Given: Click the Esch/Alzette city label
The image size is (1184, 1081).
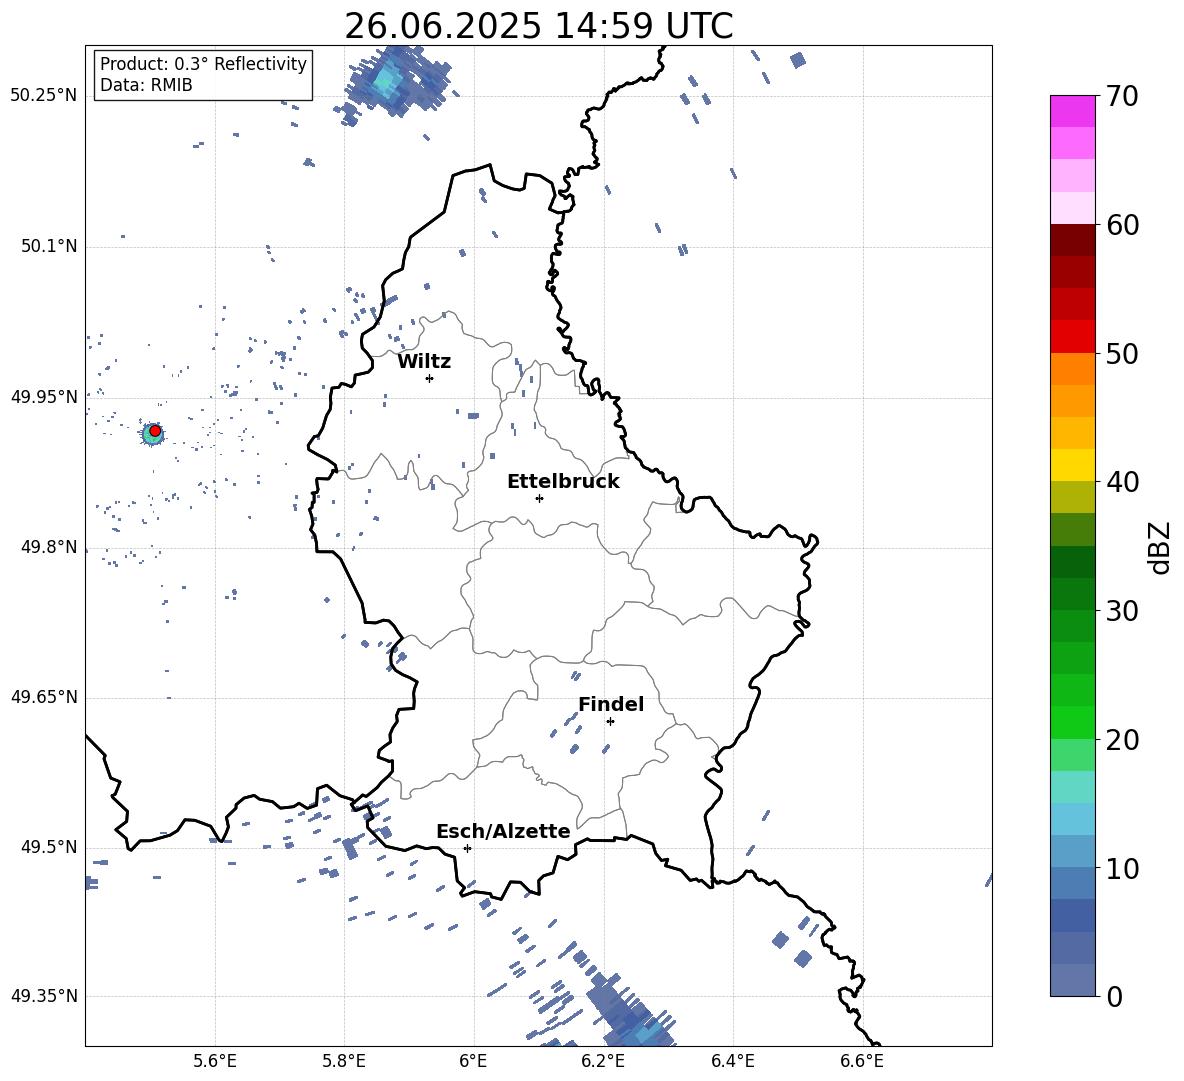Looking at the screenshot, I should coord(503,831).
